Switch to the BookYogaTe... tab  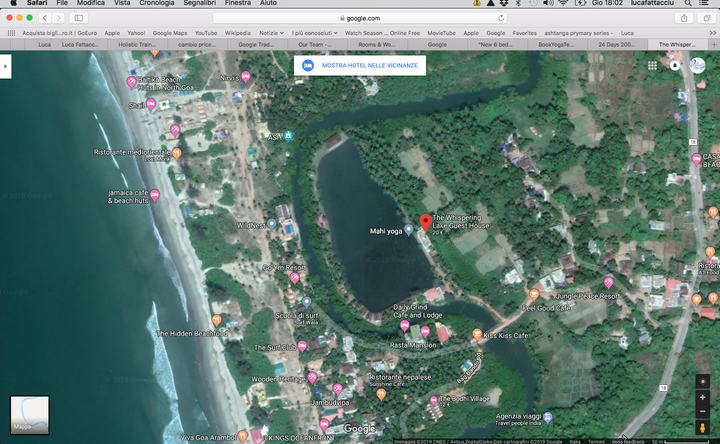(556, 45)
